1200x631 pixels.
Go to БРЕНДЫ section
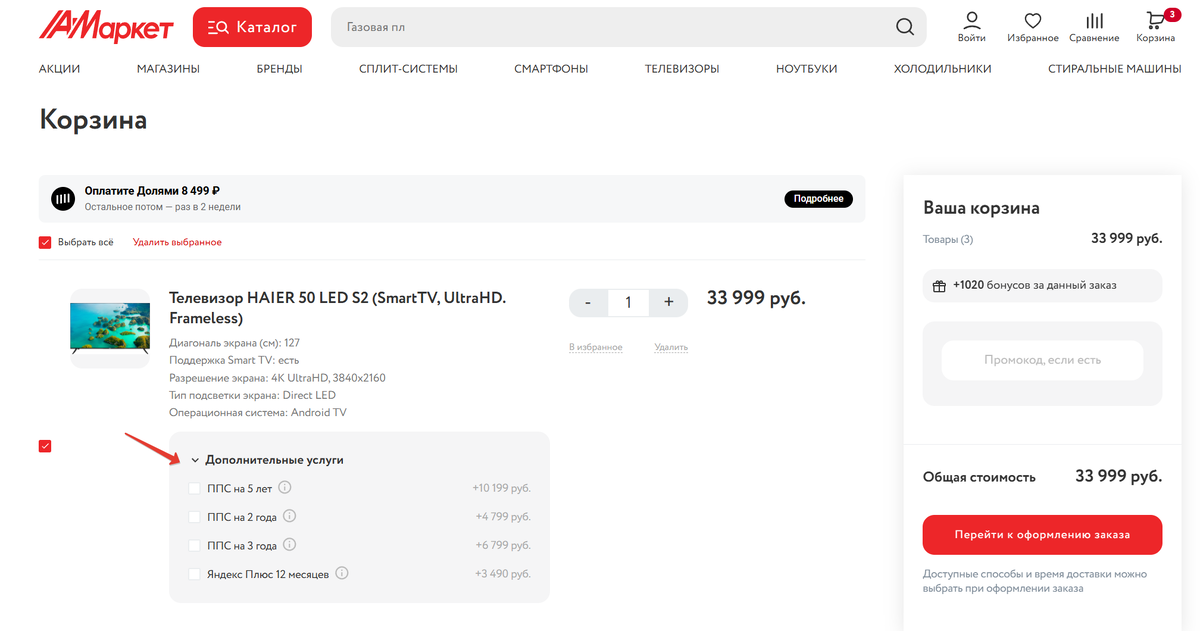click(279, 69)
